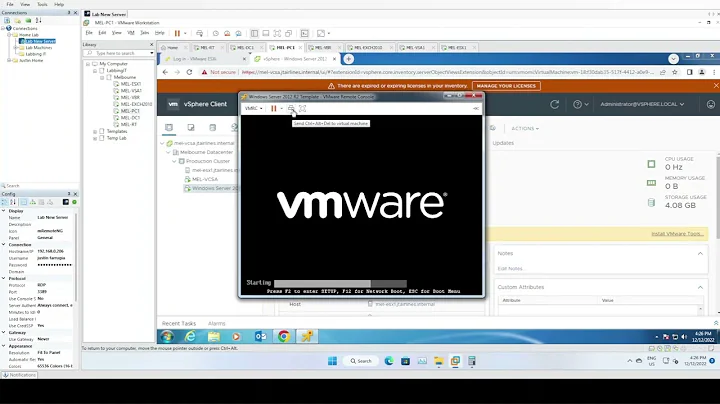The width and height of the screenshot is (720, 404).
Task: Open pause dropdown arrow in Remote Console
Action: [x=281, y=109]
